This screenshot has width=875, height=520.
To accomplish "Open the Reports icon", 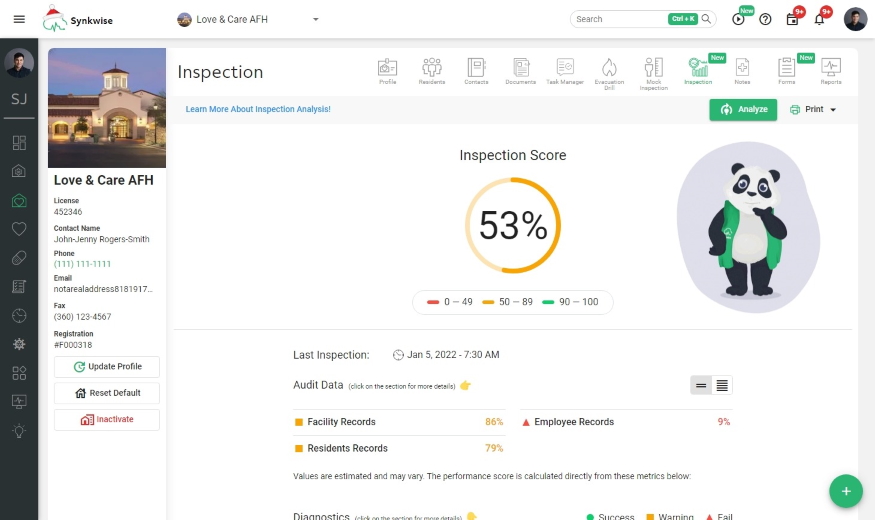I will (831, 71).
